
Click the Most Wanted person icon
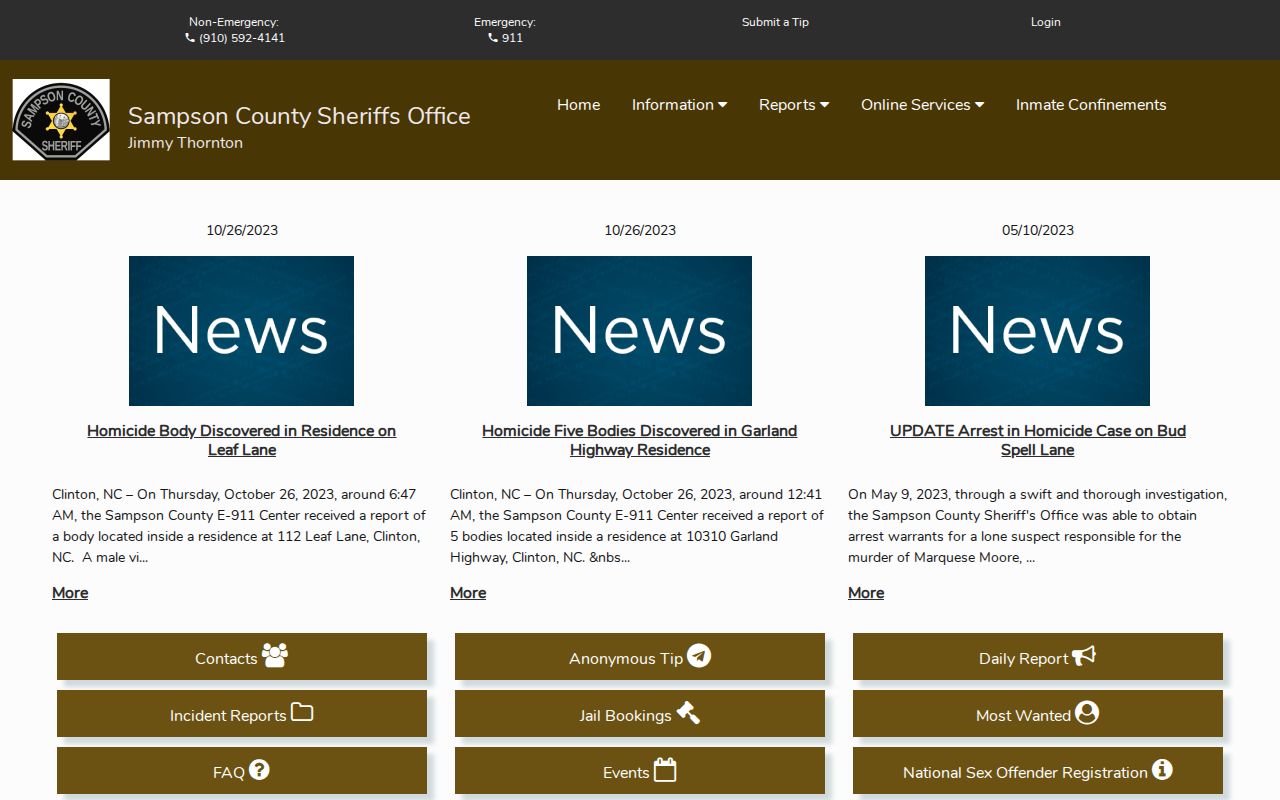(1087, 713)
